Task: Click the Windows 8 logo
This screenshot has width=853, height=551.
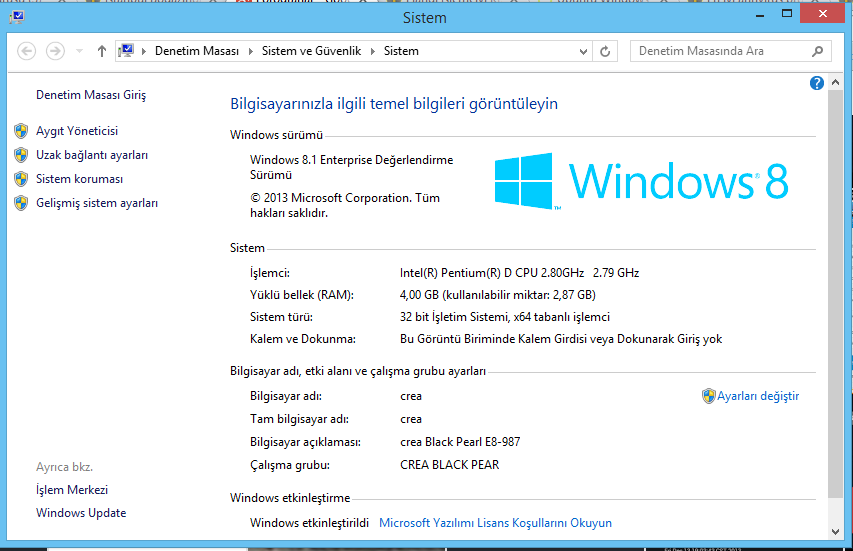Action: coord(641,181)
